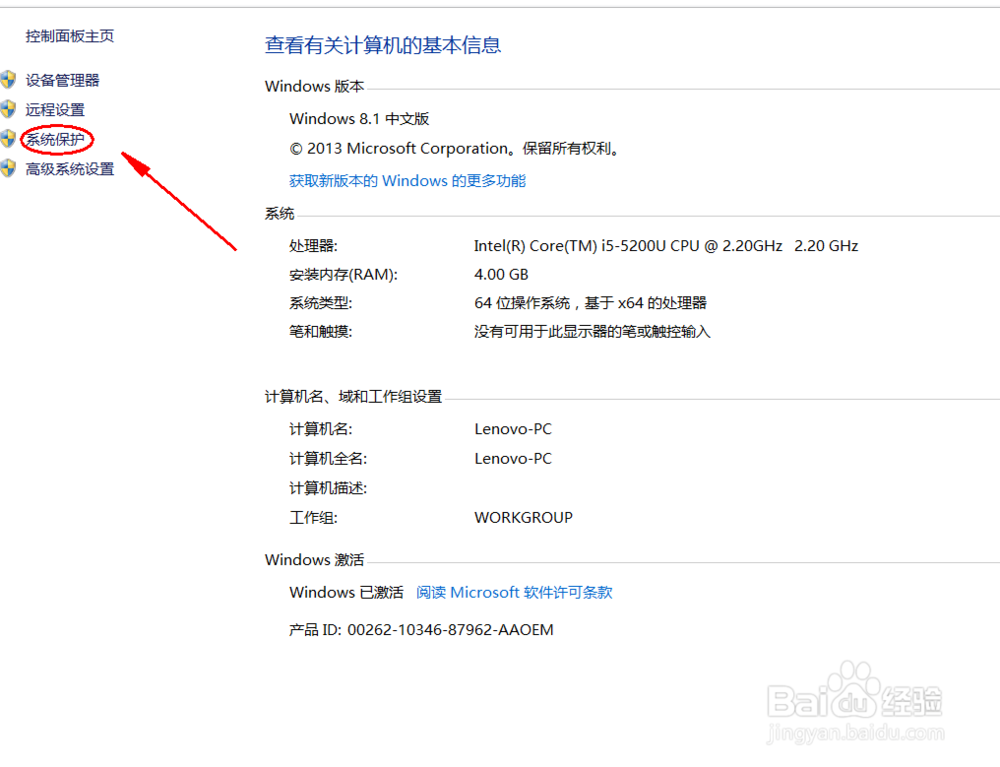The image size is (1000, 767).
Task: Return to 控制面板主页
Action: click(69, 36)
